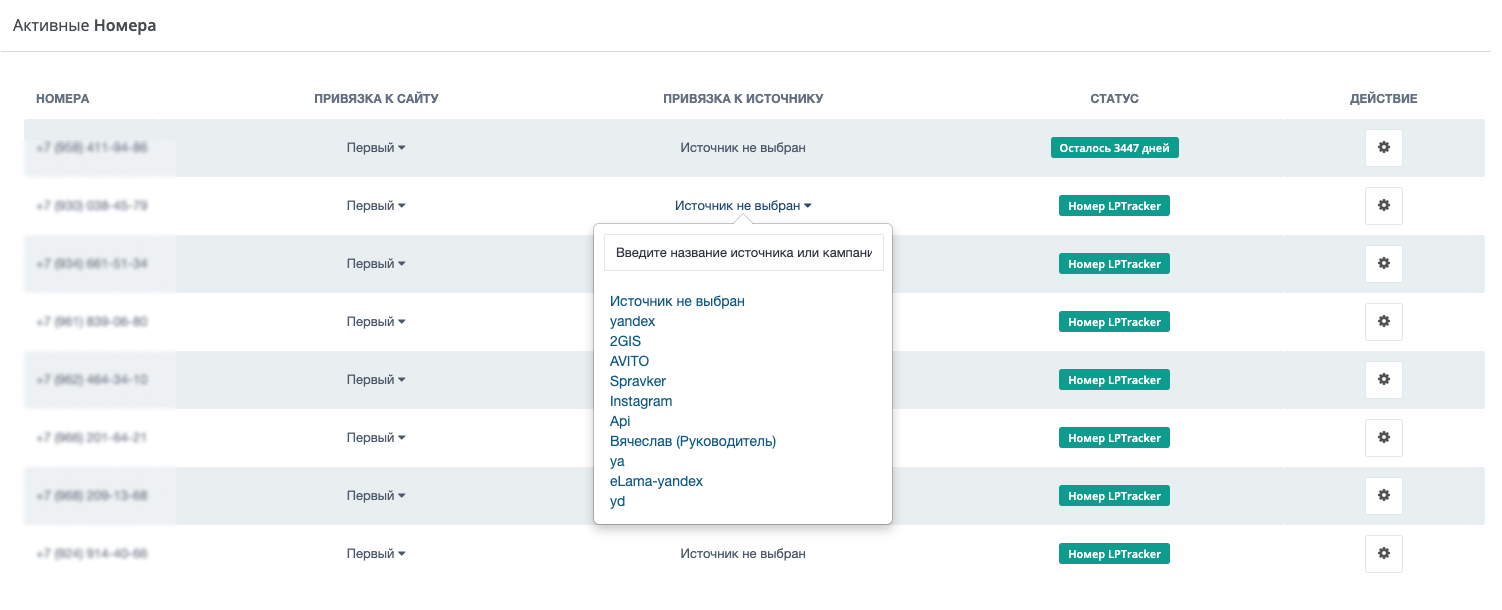Pick AVITO as the source

coord(630,361)
